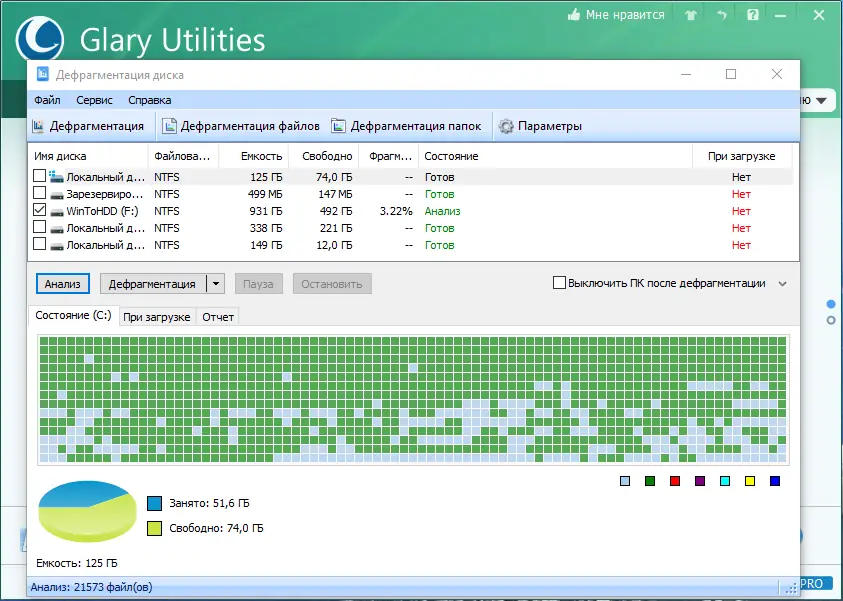Click the resize grip in the status bar
Screen dimensions: 843x601
[x=791, y=588]
